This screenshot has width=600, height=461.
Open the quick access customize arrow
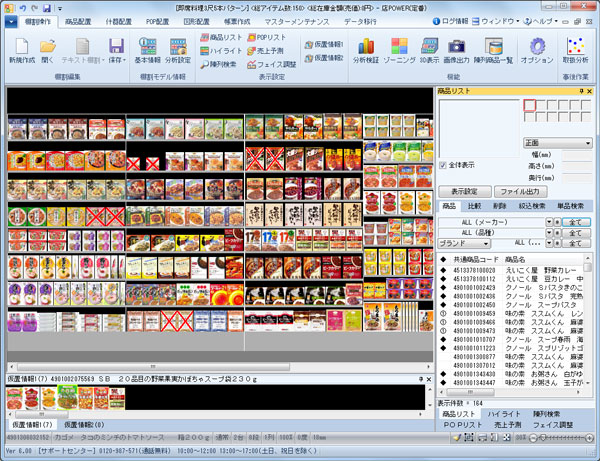[x=60, y=8]
